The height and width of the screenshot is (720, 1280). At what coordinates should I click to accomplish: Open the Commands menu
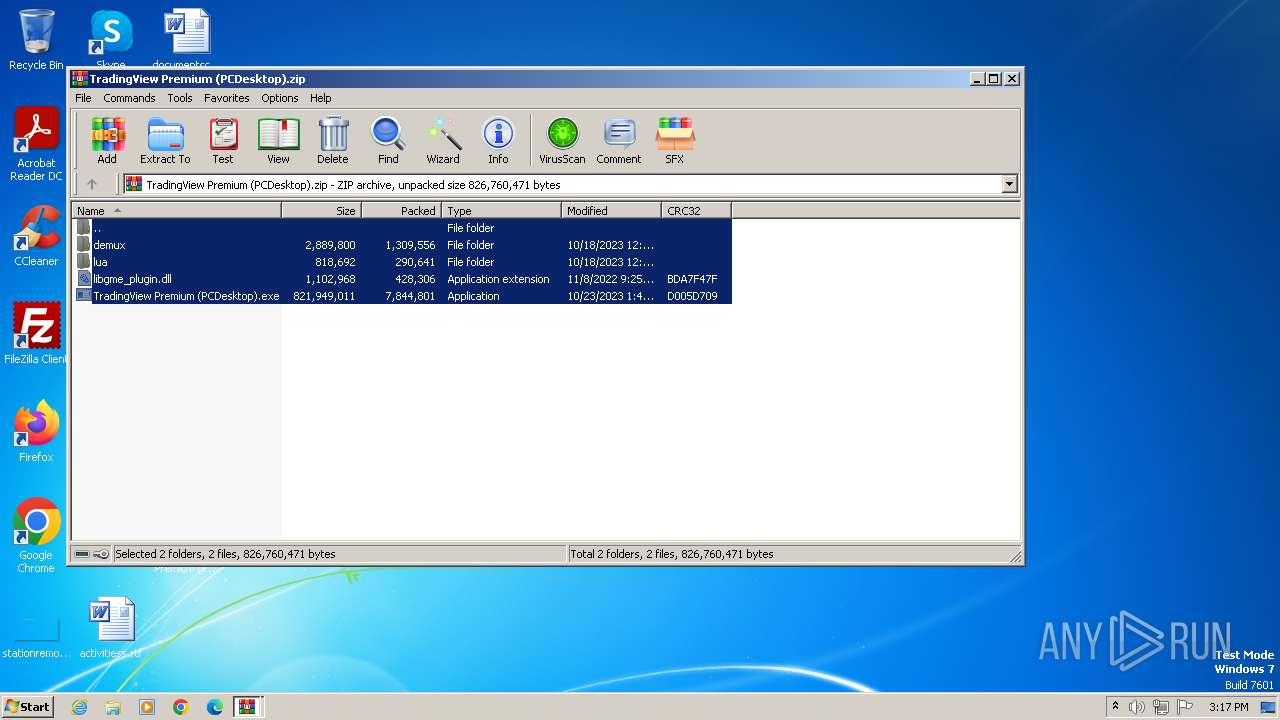click(129, 98)
